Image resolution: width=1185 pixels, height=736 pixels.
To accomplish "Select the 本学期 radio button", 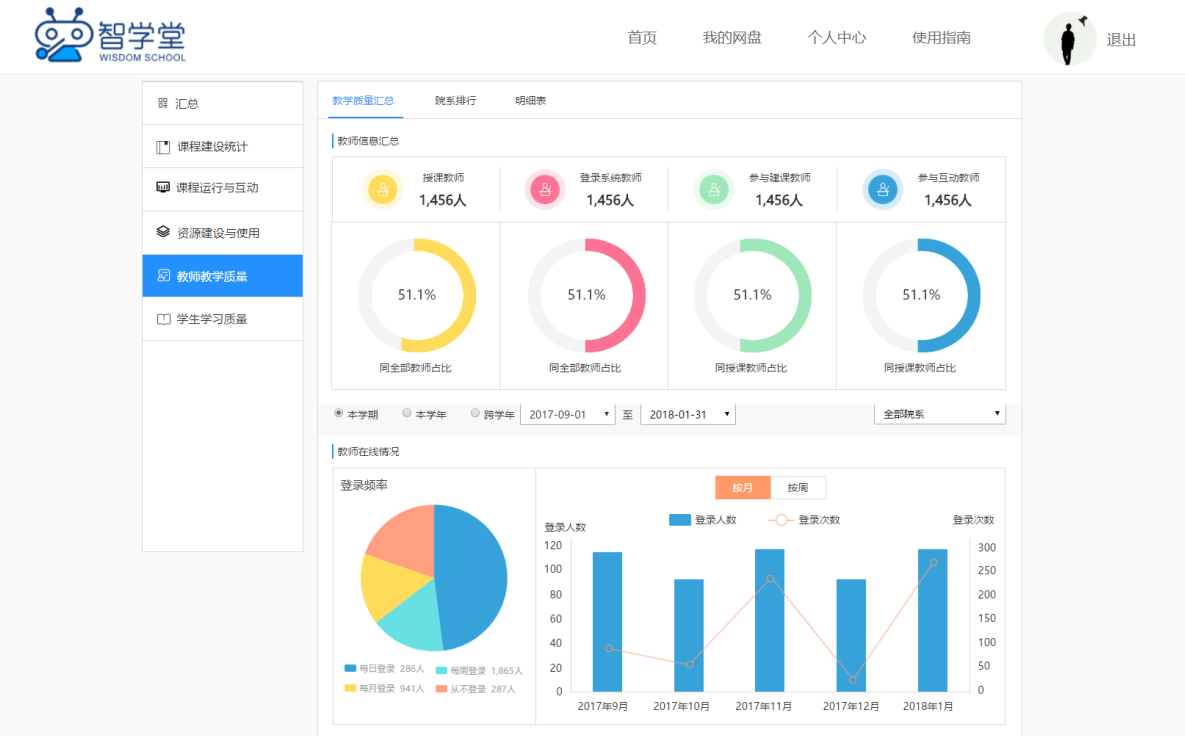I will pyautogui.click(x=339, y=413).
